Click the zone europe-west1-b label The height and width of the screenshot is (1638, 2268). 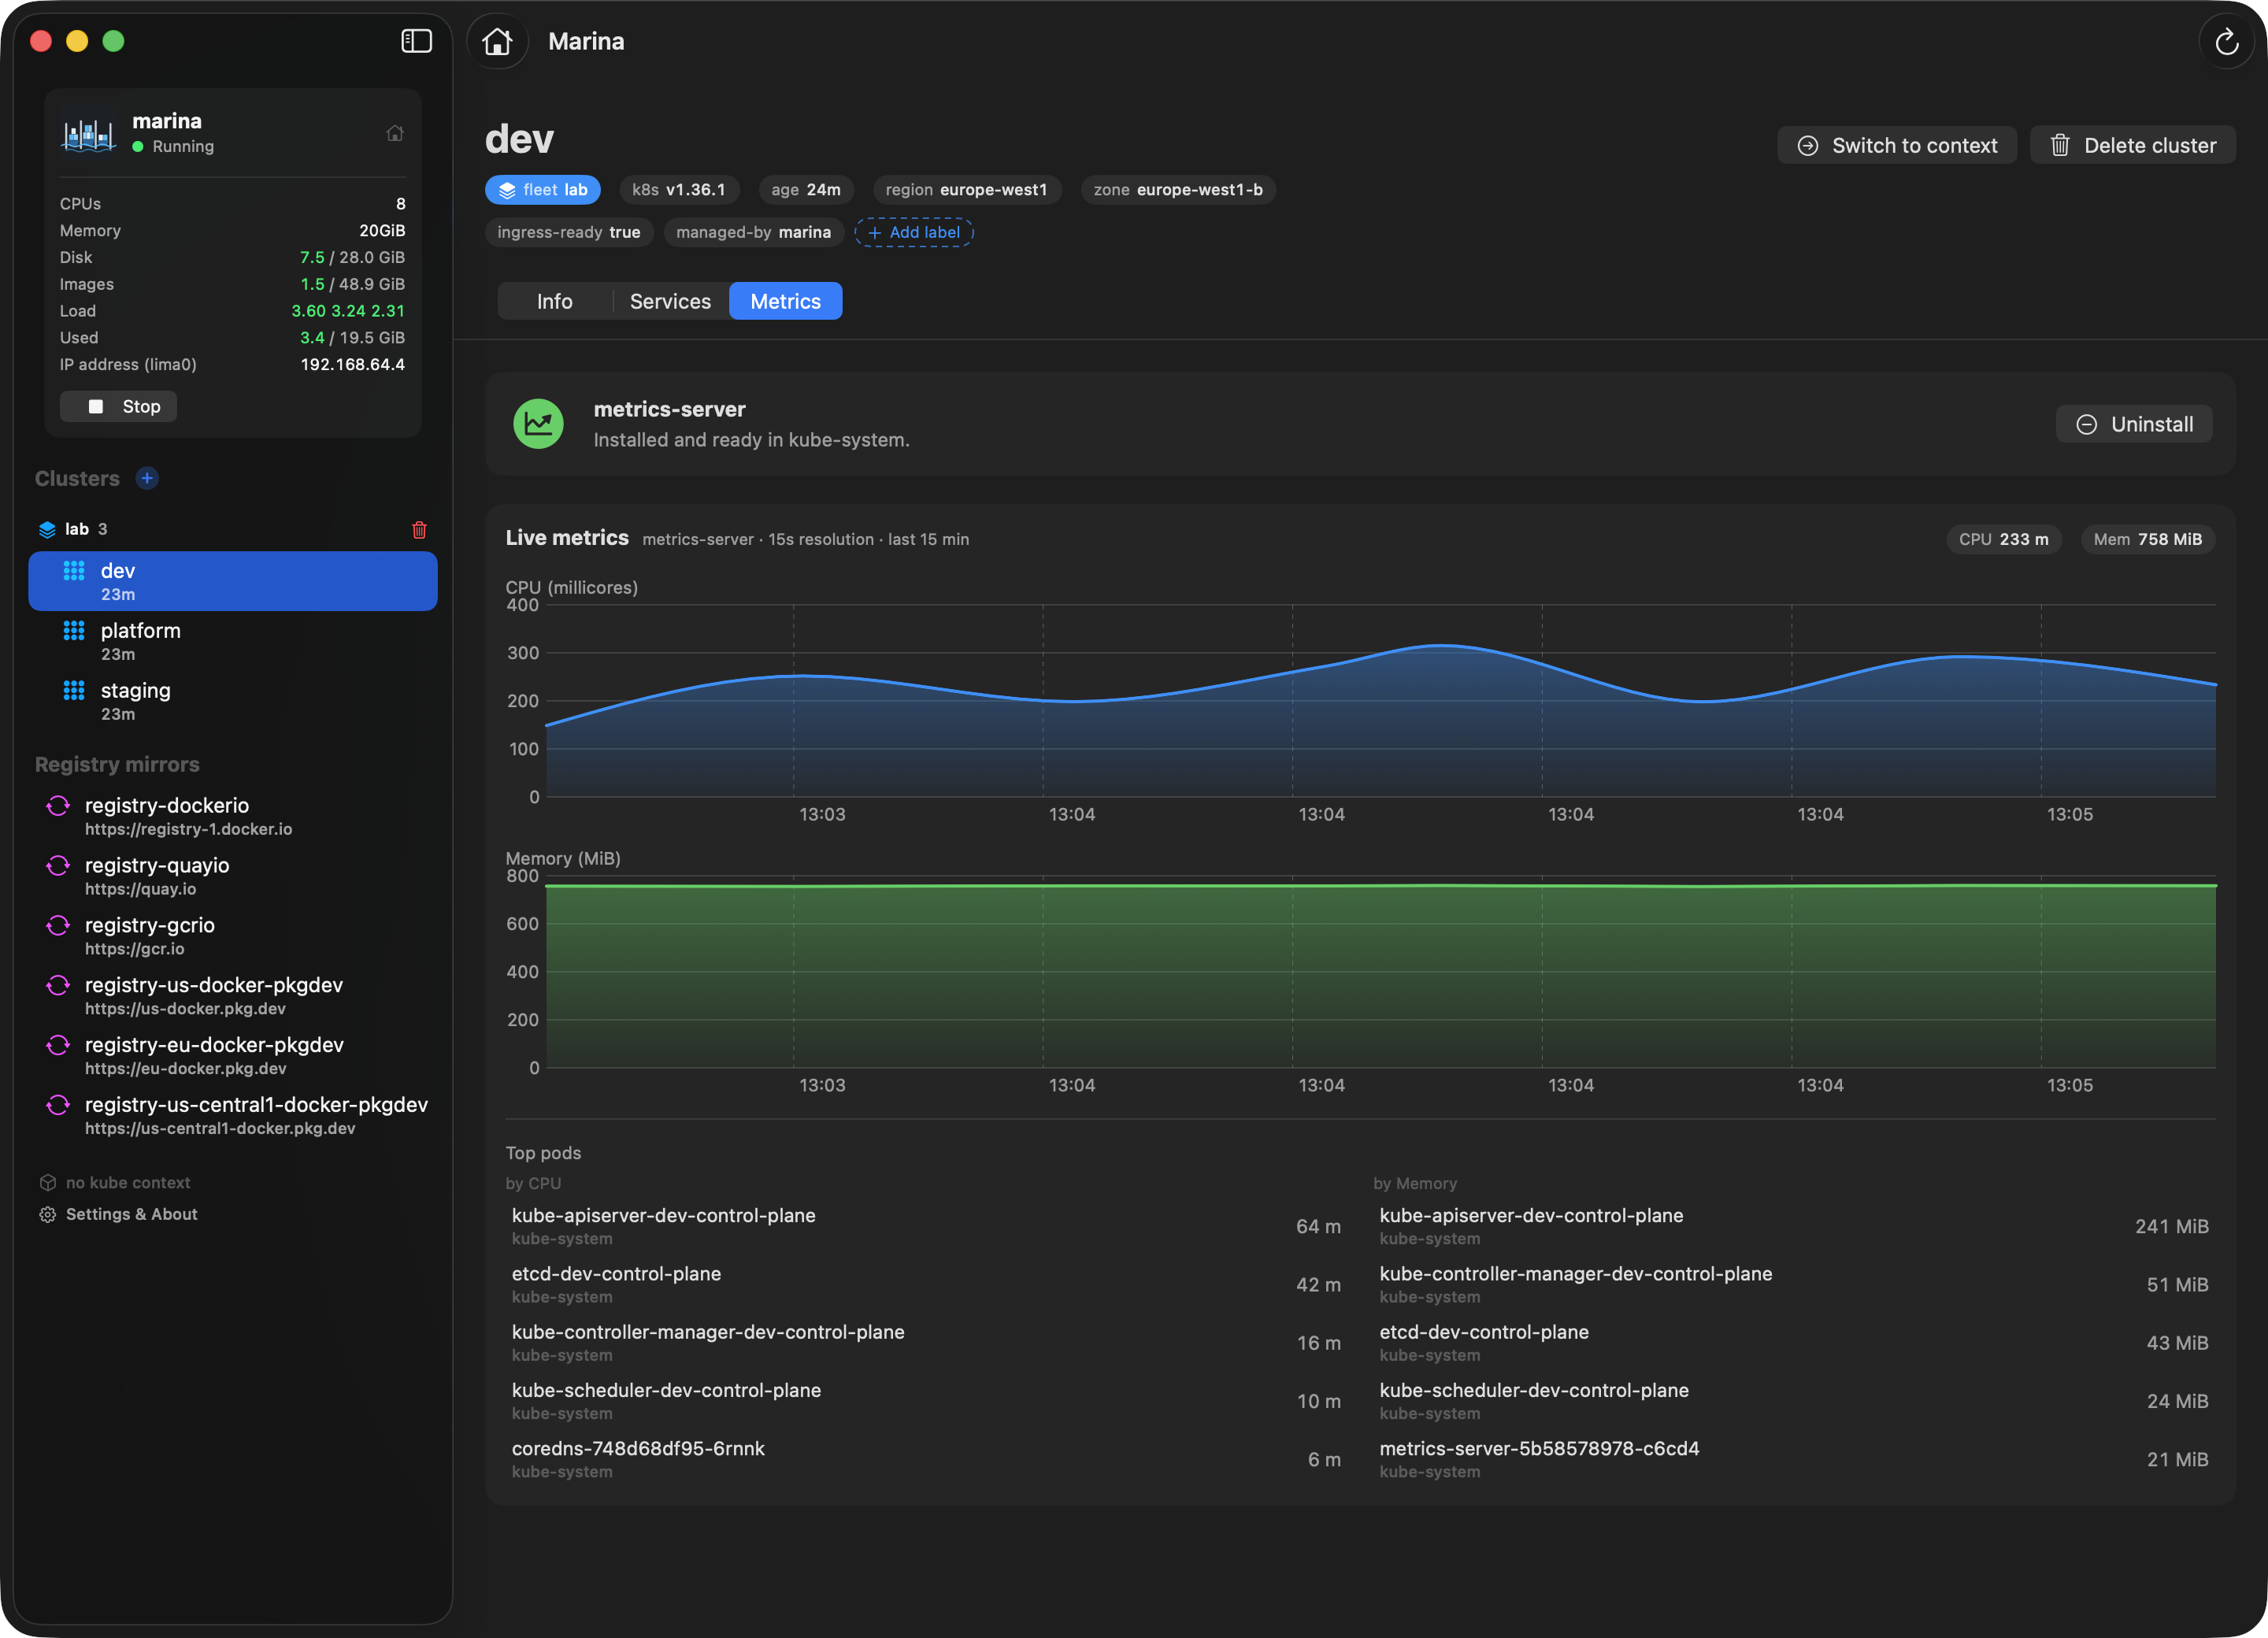(1178, 190)
